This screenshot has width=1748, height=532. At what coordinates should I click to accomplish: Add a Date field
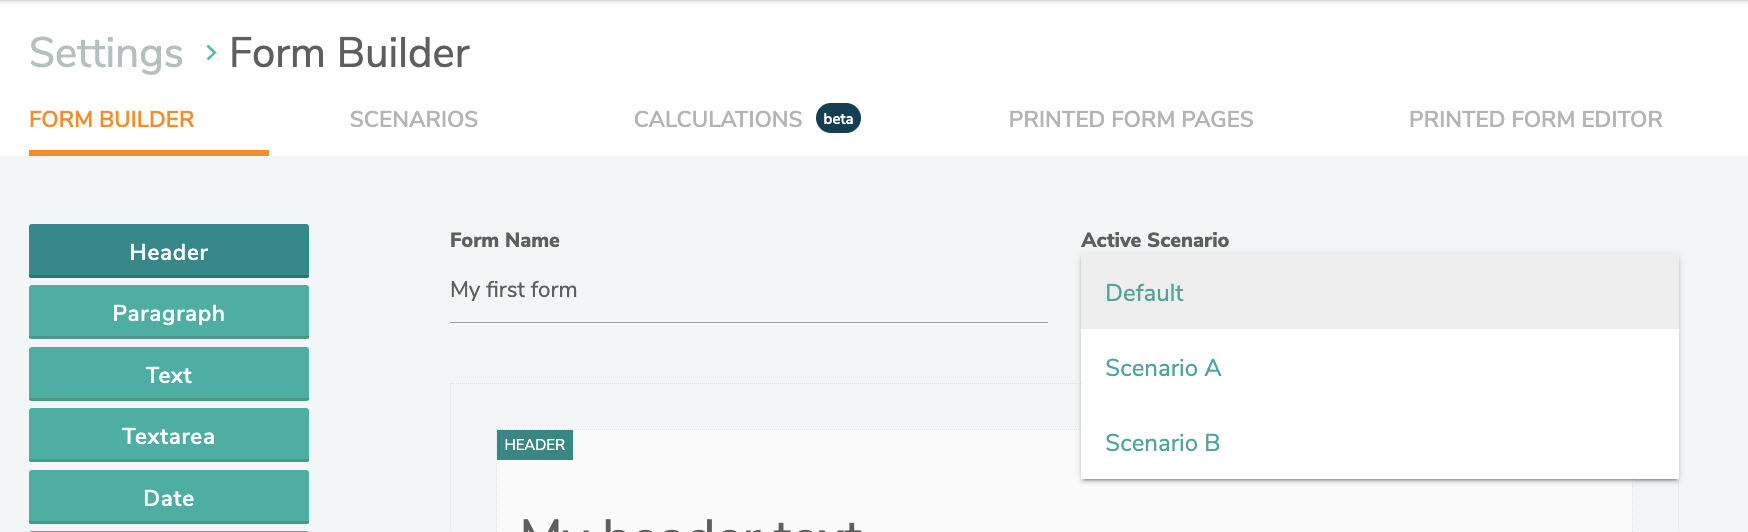169,497
